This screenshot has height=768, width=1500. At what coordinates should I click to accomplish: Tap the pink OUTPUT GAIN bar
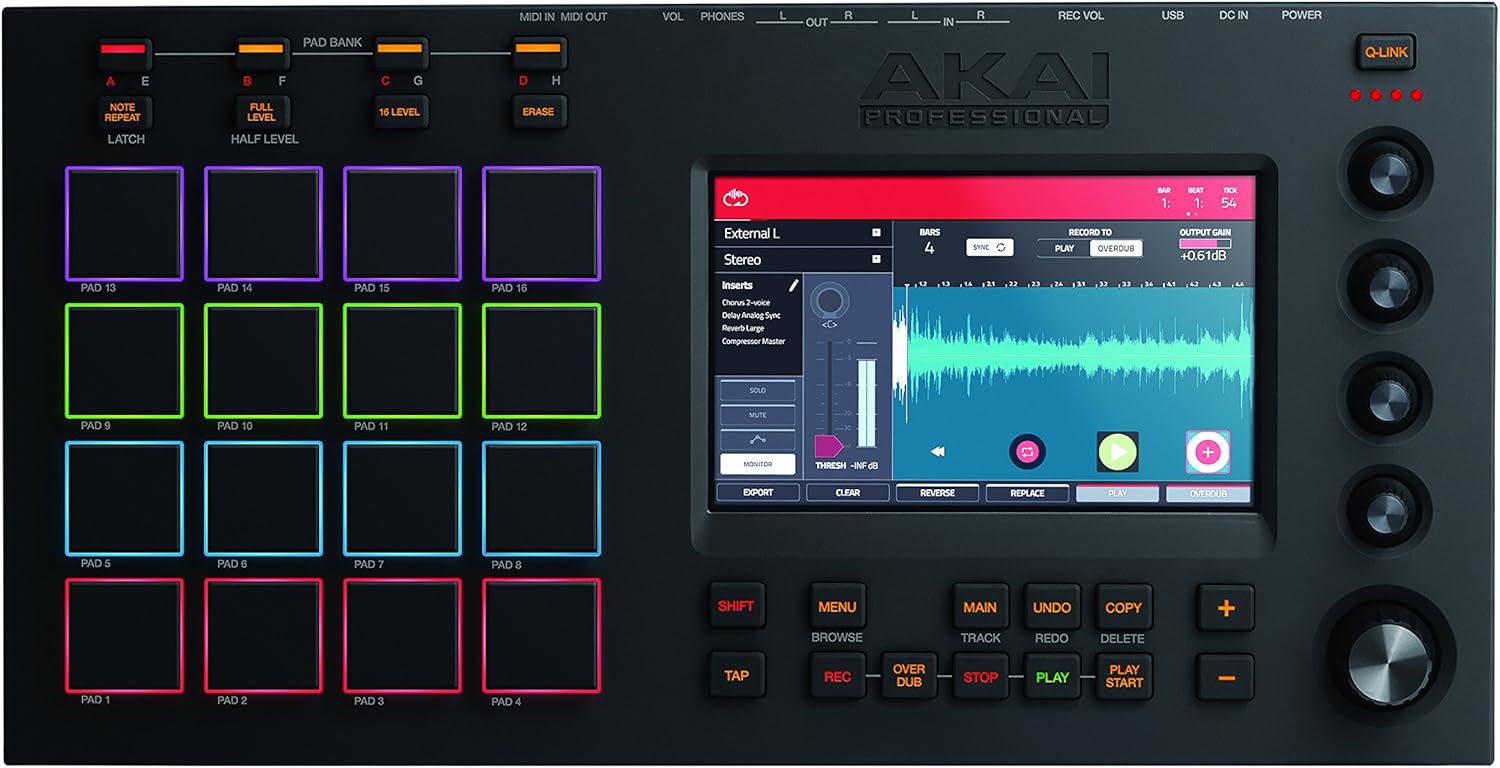(1205, 243)
